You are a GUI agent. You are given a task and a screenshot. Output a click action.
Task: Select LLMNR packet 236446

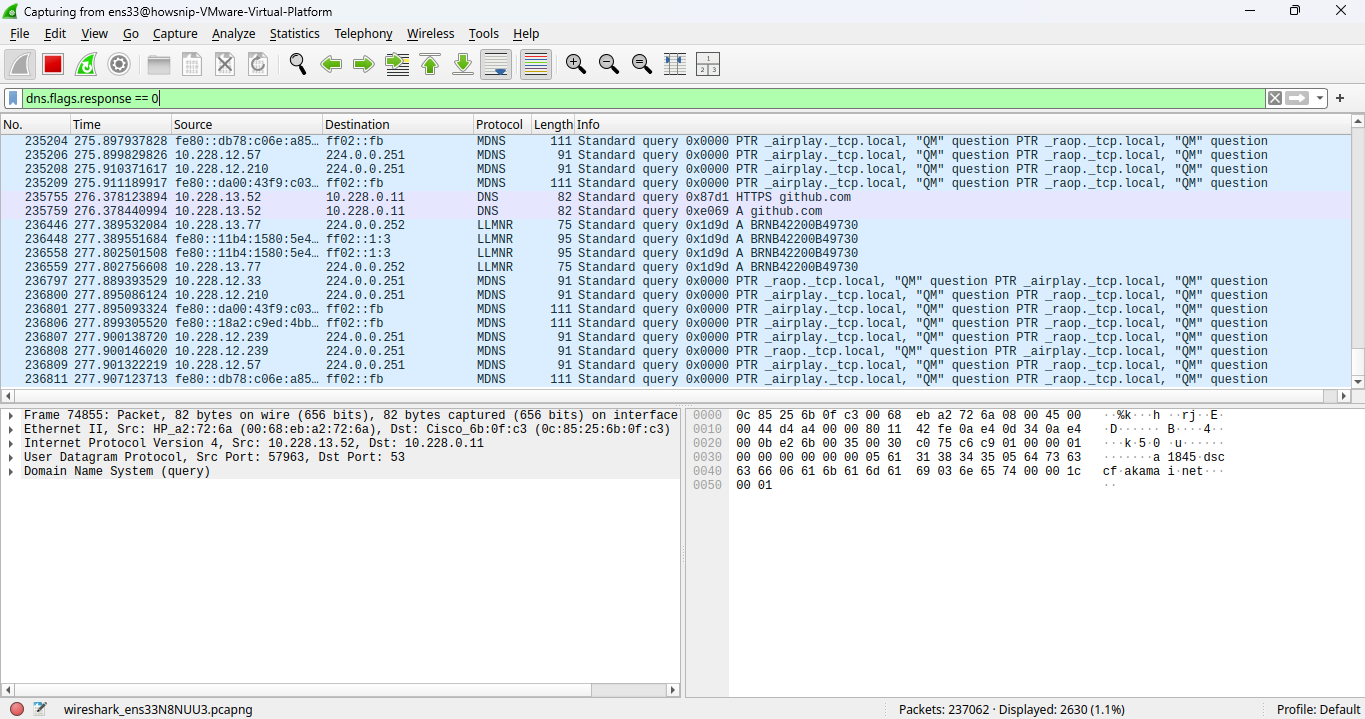click(675, 225)
